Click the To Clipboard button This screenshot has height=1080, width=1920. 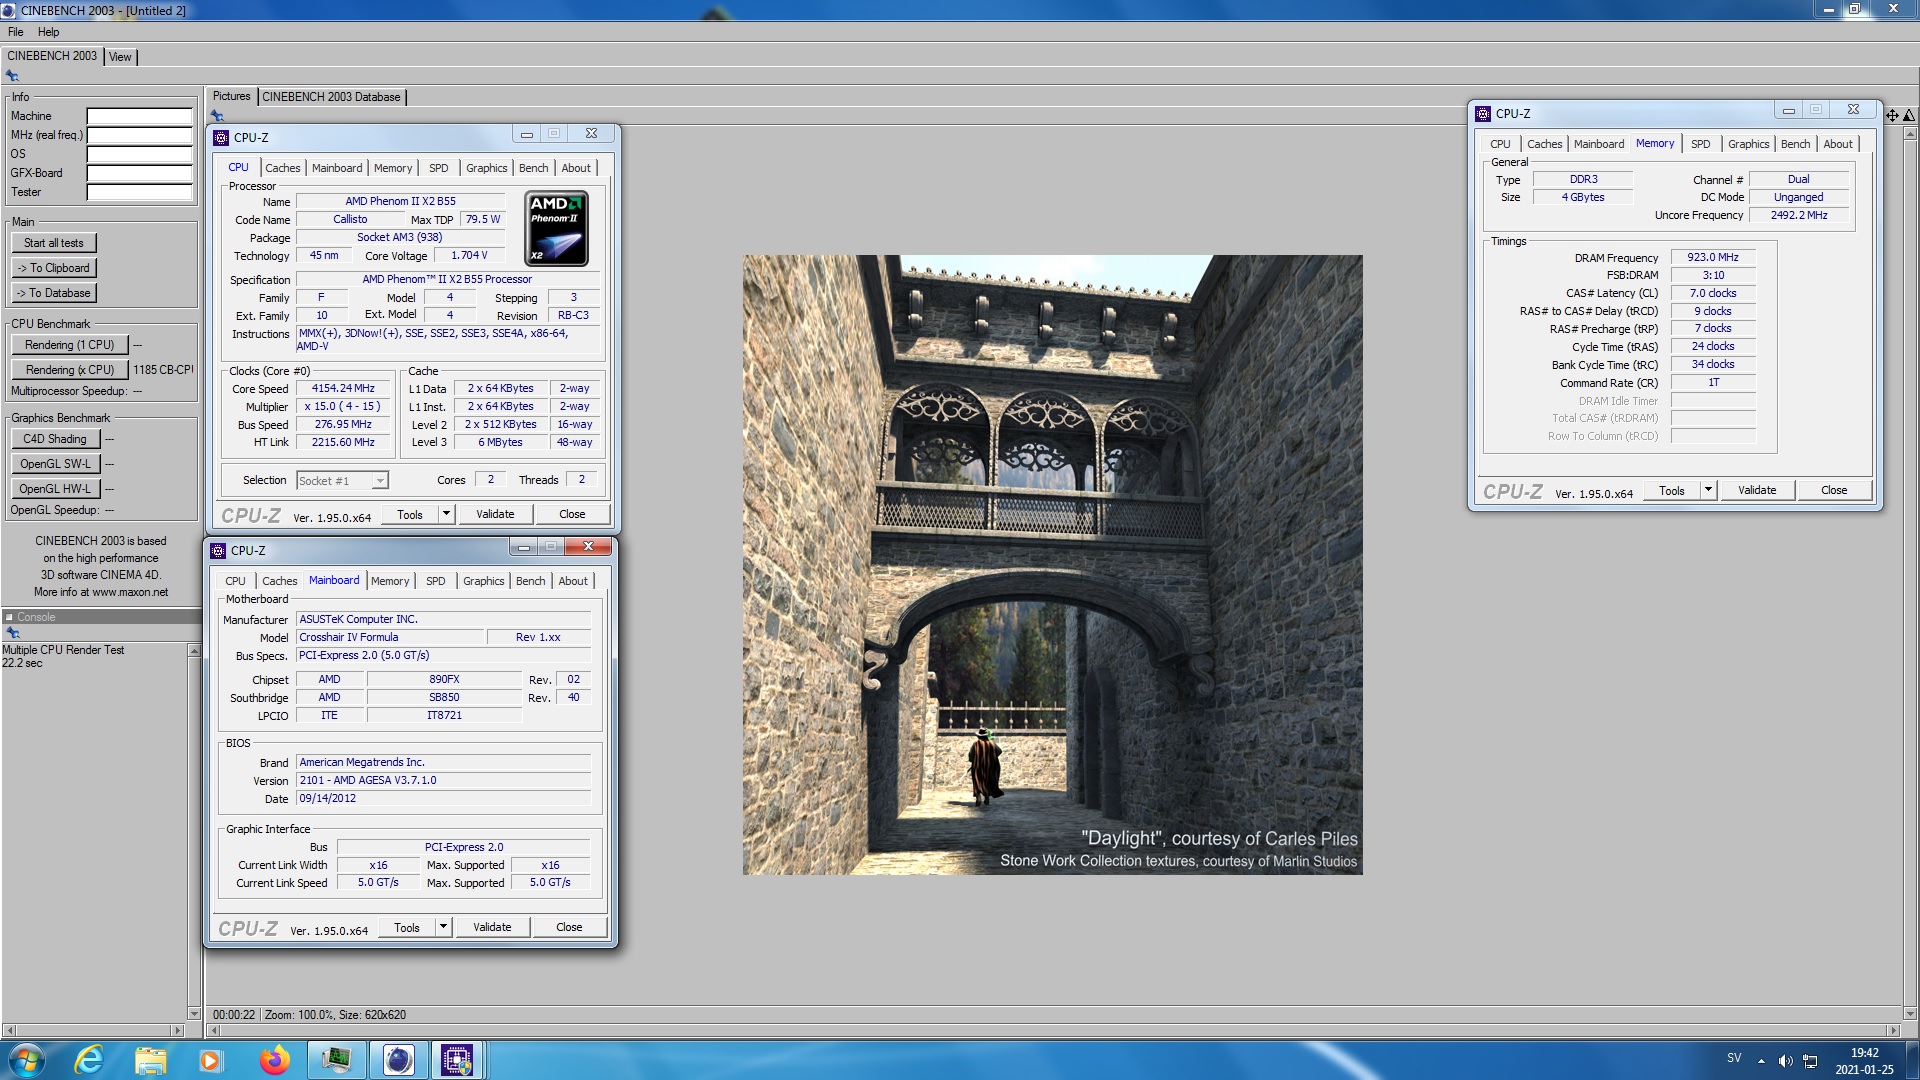tap(54, 268)
